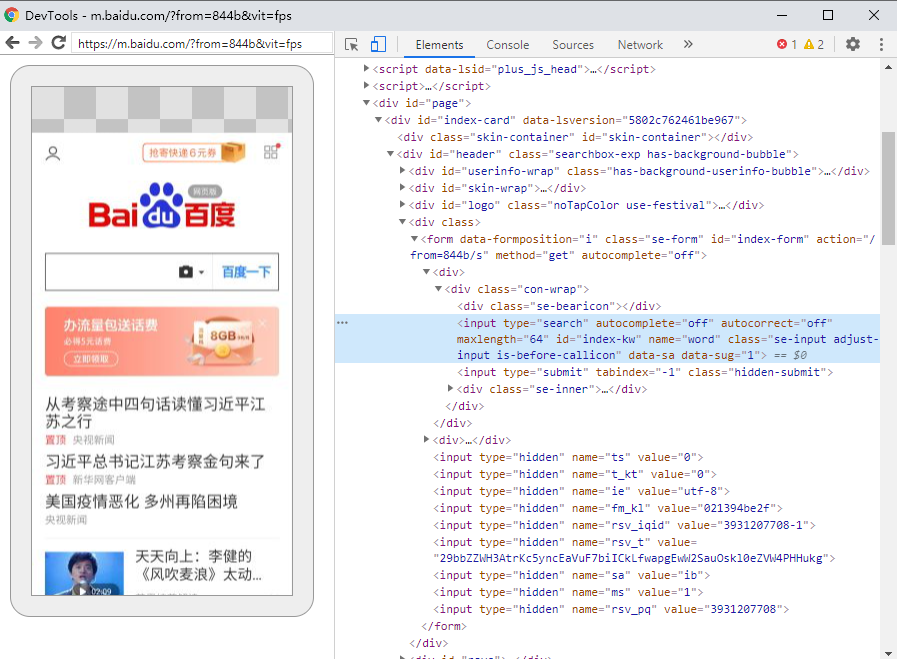Screen dimensions: 897x659
Task: Maximize the DevTools window
Action: pos(828,15)
